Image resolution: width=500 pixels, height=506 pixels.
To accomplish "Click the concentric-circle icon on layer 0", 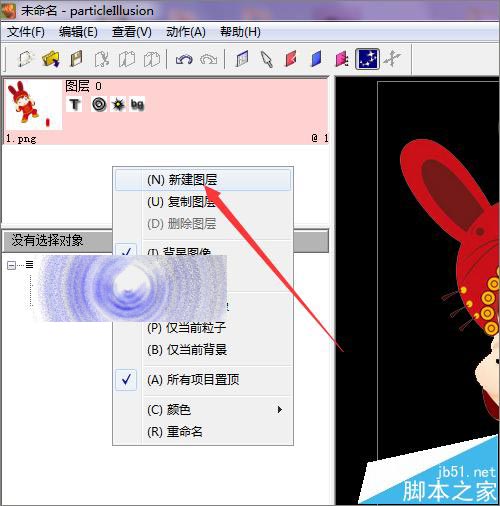I will 99,104.
